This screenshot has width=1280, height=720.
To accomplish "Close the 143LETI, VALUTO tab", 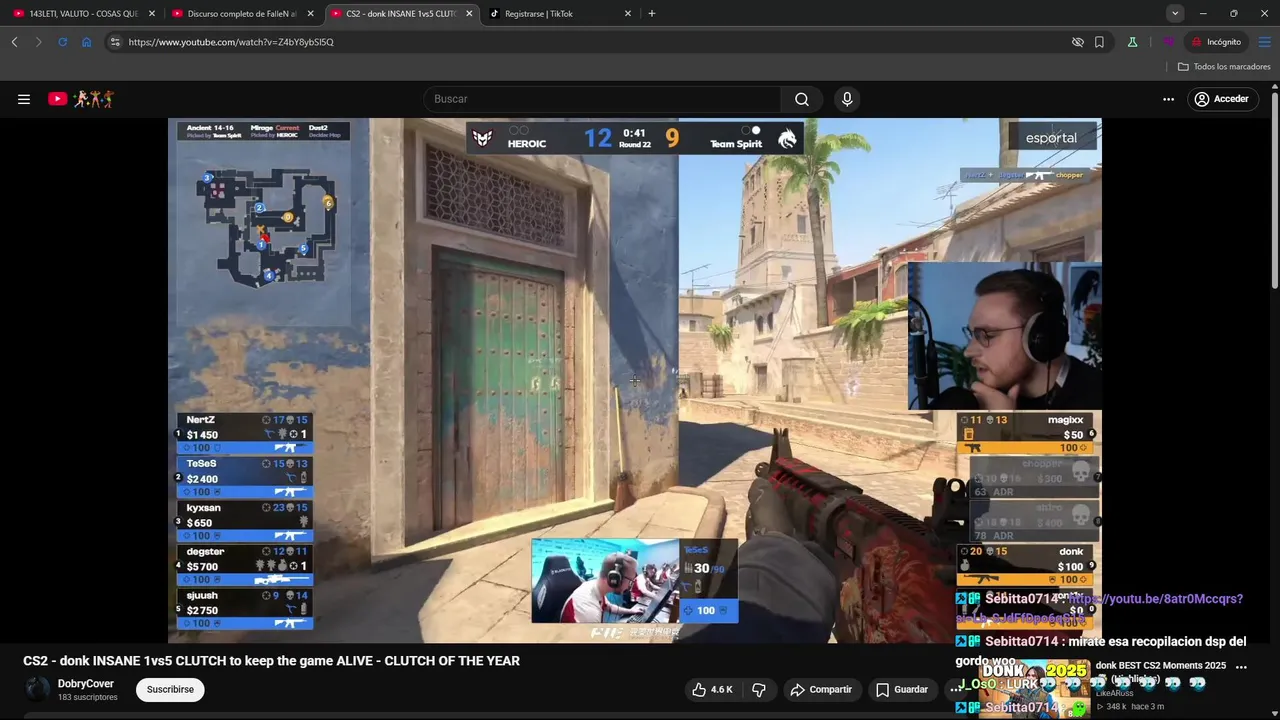I will pos(152,14).
